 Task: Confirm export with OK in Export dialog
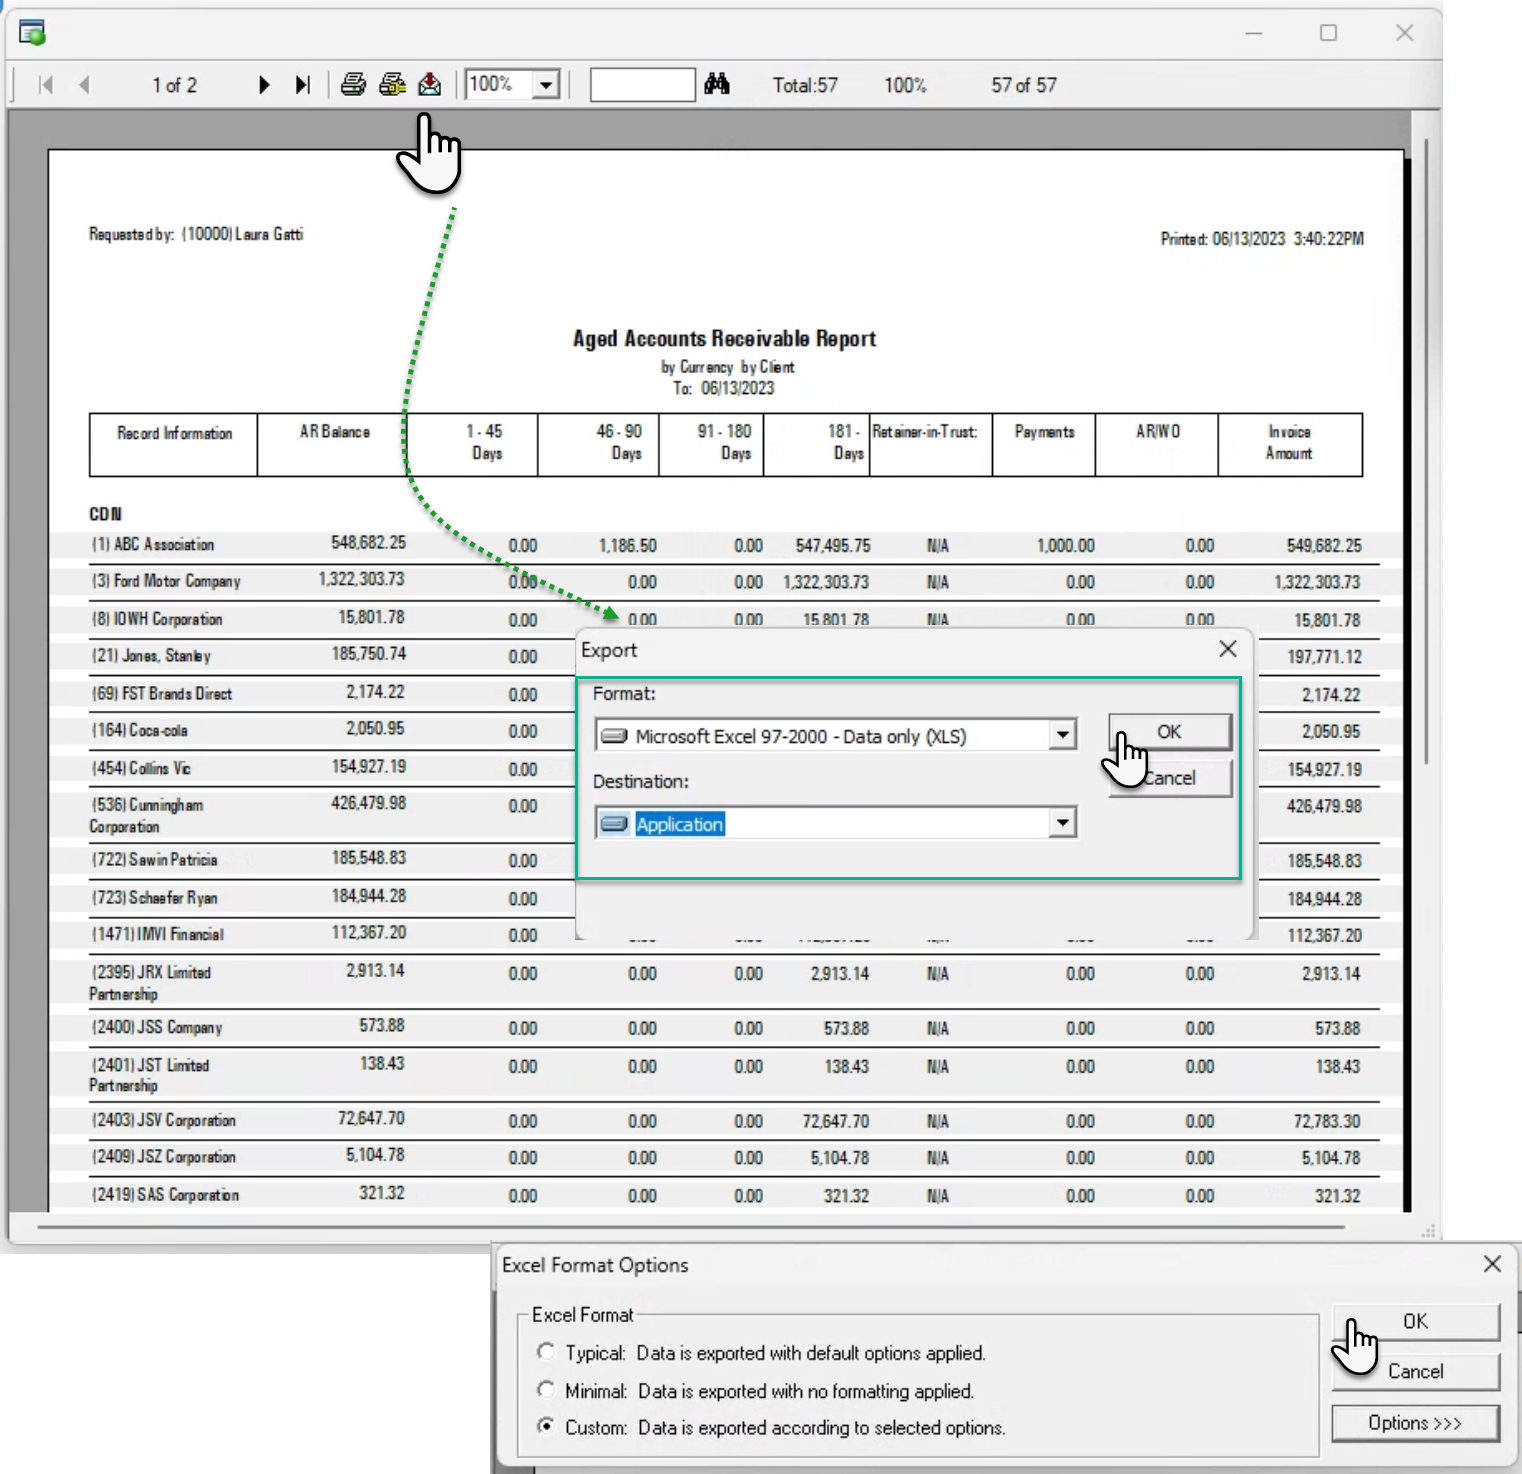[x=1170, y=732]
